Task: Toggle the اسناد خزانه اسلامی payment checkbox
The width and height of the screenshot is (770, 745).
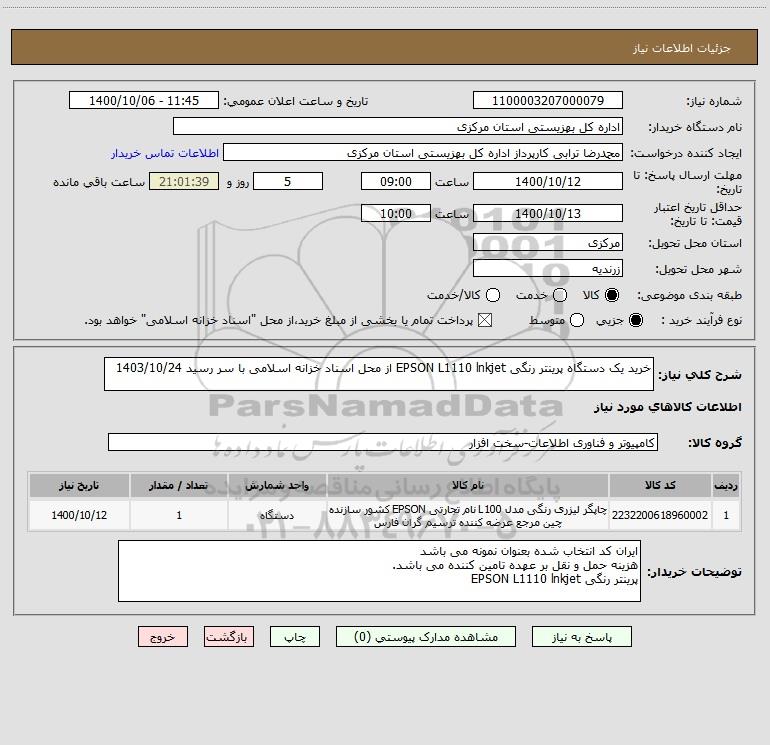Action: 485,320
